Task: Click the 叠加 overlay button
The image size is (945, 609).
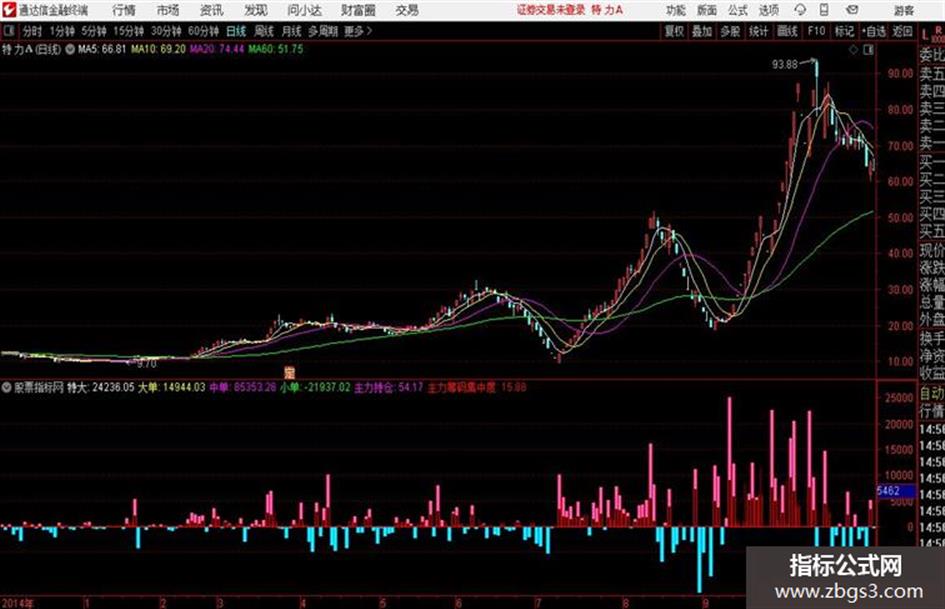Action: 702,31
